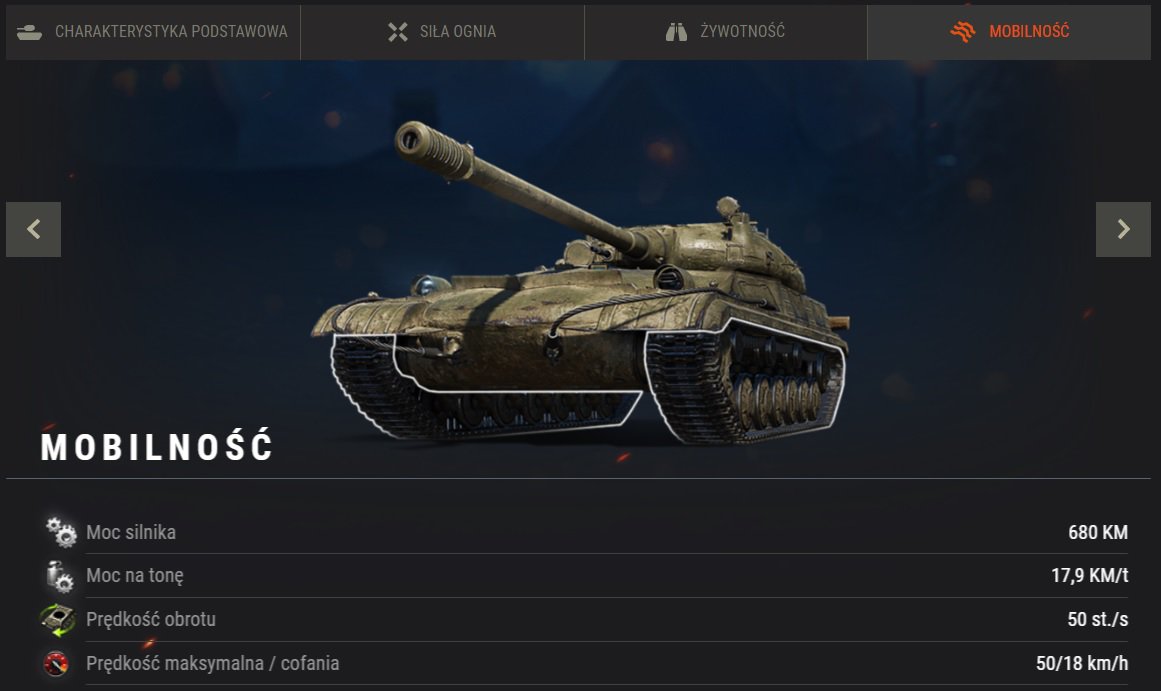Click the 50/18 km/h speed value
1161x691 pixels.
click(1082, 664)
